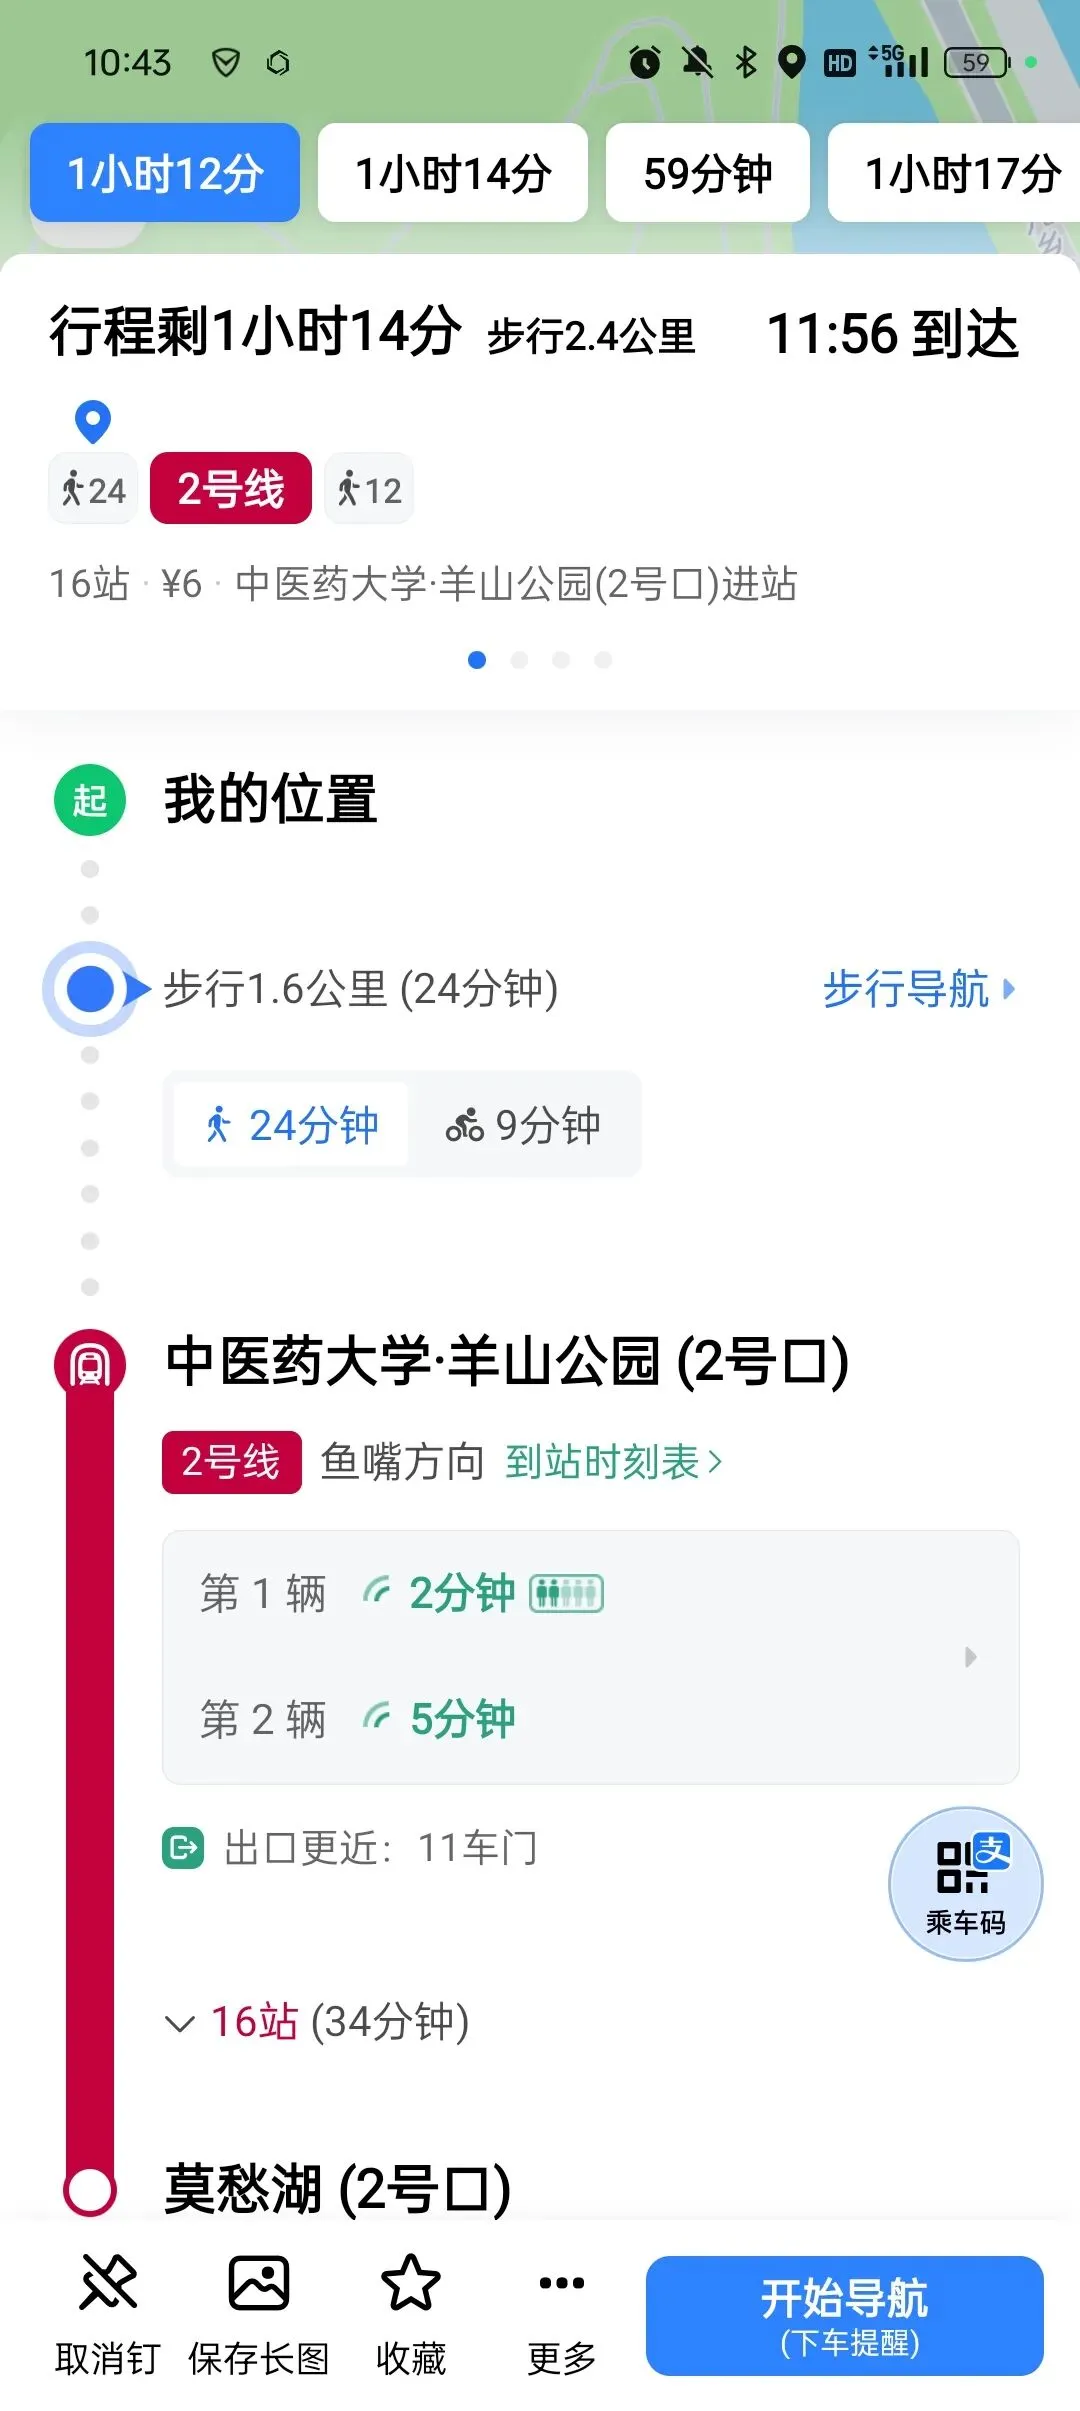Open the 乘车码 QR code button

tap(966, 1883)
